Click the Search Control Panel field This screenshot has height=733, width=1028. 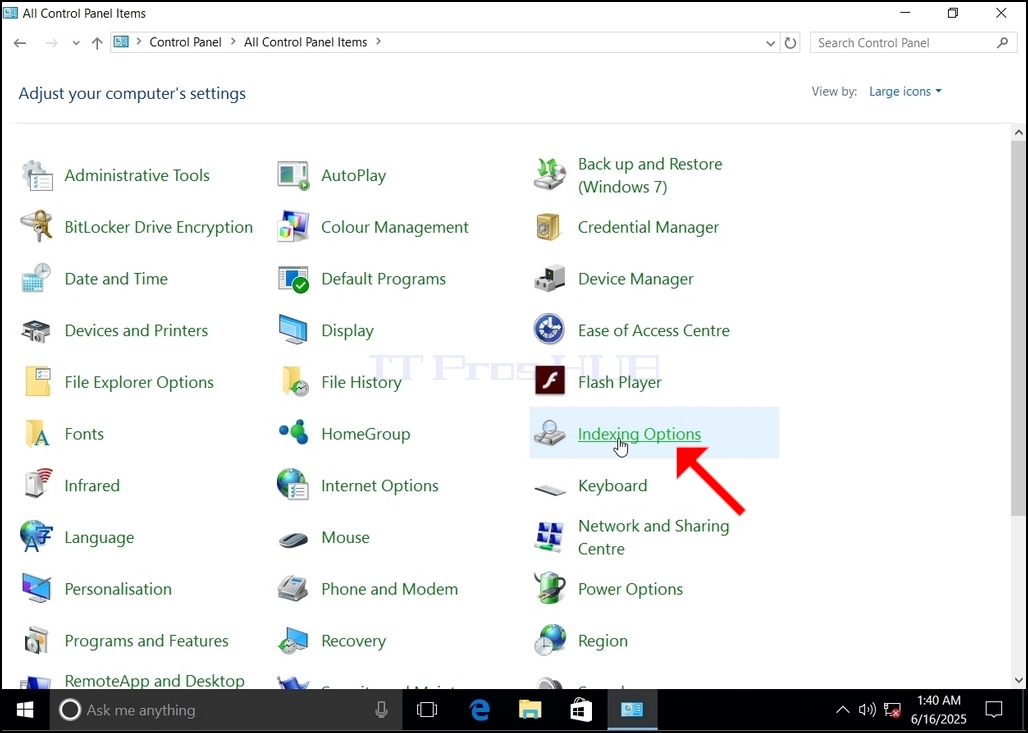point(913,43)
